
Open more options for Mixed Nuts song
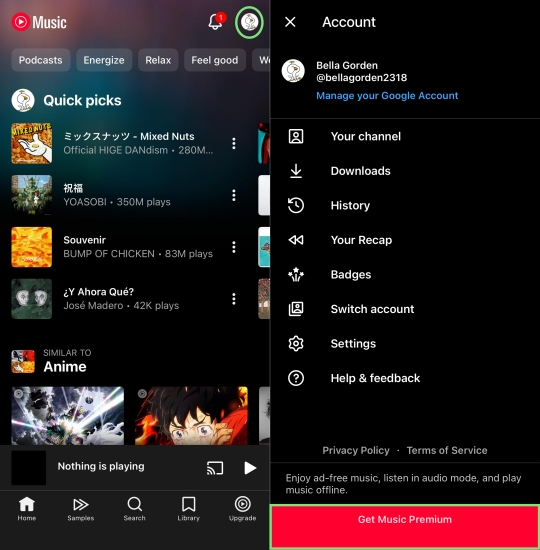[234, 143]
